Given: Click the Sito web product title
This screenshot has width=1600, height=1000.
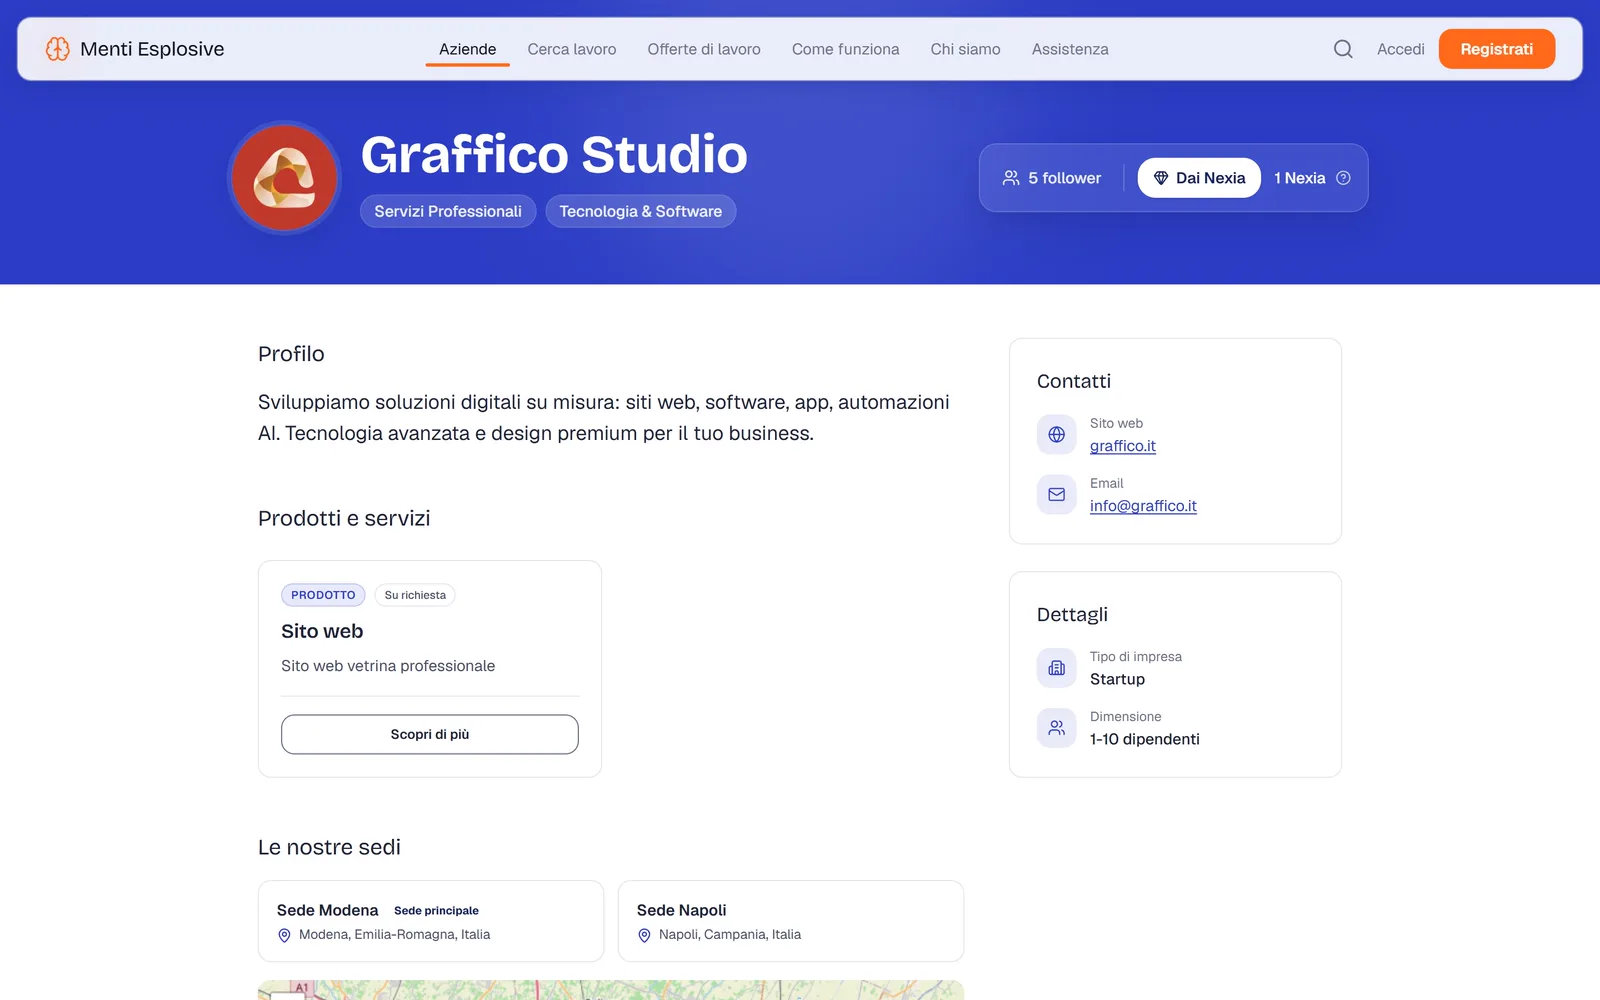Looking at the screenshot, I should click(x=322, y=631).
